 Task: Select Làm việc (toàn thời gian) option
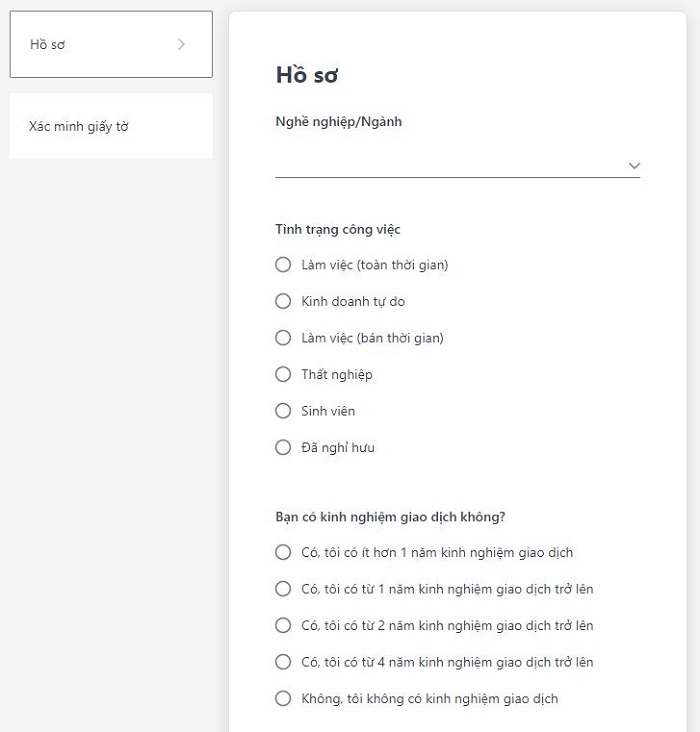pyautogui.click(x=283, y=265)
